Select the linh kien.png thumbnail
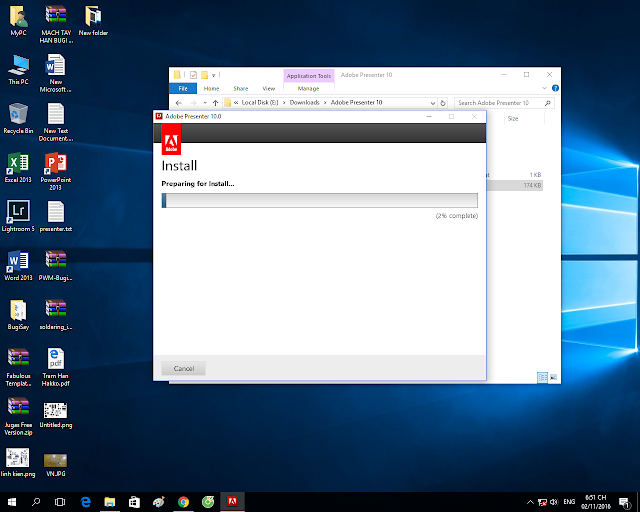This screenshot has width=640, height=512. pos(18,463)
